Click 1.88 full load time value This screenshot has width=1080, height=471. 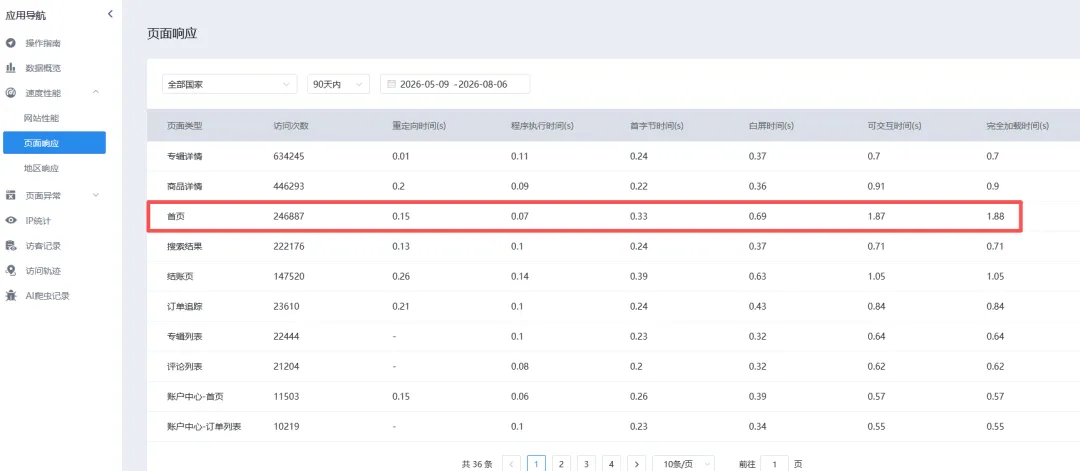pyautogui.click(x=995, y=216)
